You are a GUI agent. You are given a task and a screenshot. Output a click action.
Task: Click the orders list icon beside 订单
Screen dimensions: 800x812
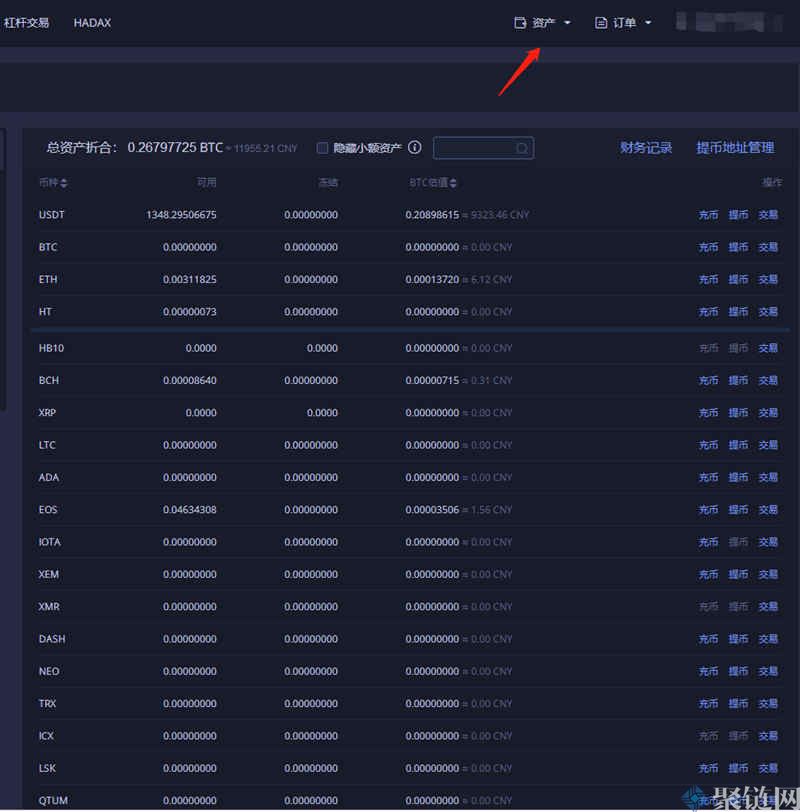(601, 23)
